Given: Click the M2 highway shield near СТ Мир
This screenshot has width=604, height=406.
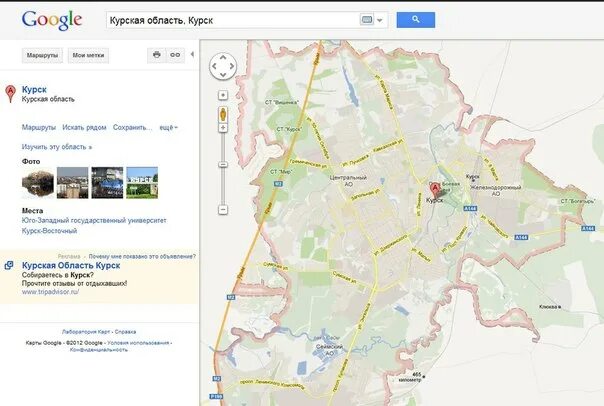Looking at the screenshot, I should coord(279,184).
